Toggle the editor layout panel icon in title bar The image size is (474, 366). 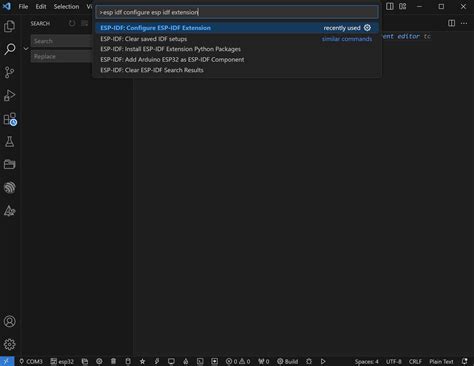click(390, 6)
